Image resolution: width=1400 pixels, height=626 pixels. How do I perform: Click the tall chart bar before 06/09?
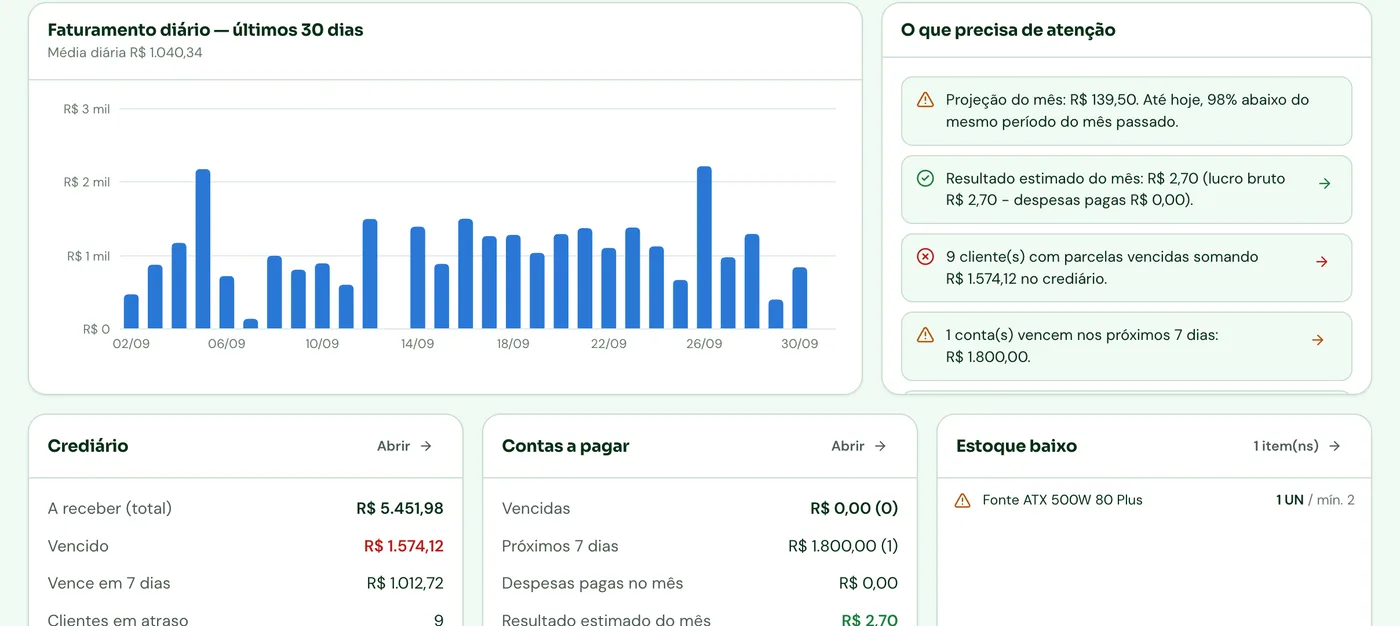203,249
